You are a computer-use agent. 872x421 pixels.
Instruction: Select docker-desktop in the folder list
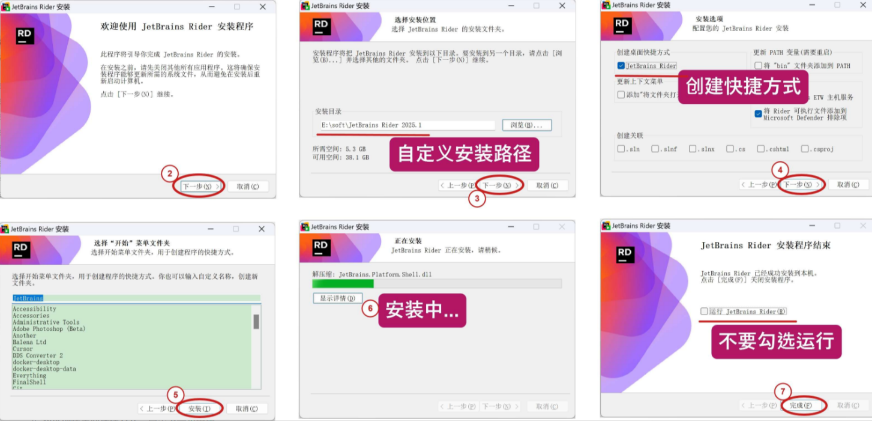(x=36, y=362)
